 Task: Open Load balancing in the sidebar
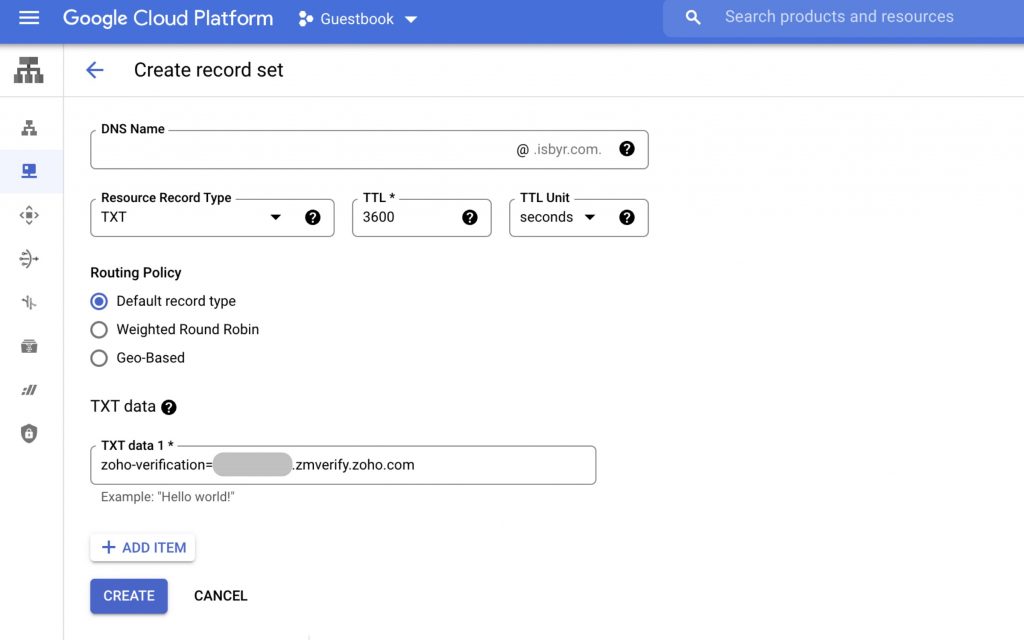[29, 128]
